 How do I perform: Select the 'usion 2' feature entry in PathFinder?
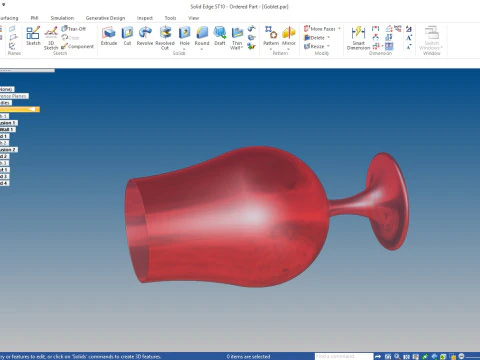coord(9,150)
